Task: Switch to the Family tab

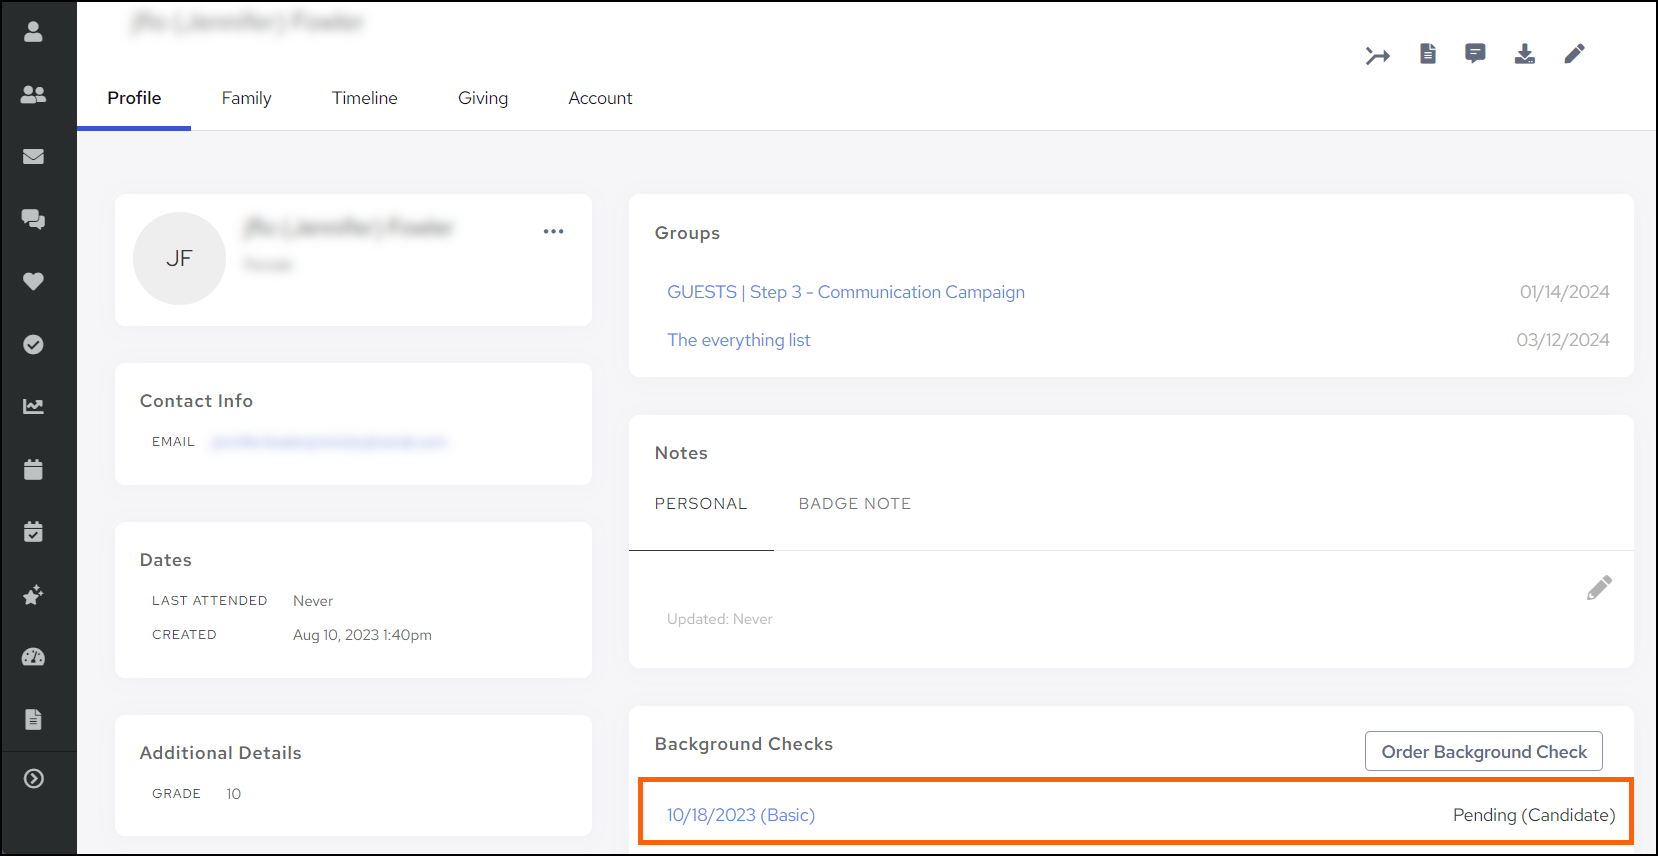Action: (246, 98)
